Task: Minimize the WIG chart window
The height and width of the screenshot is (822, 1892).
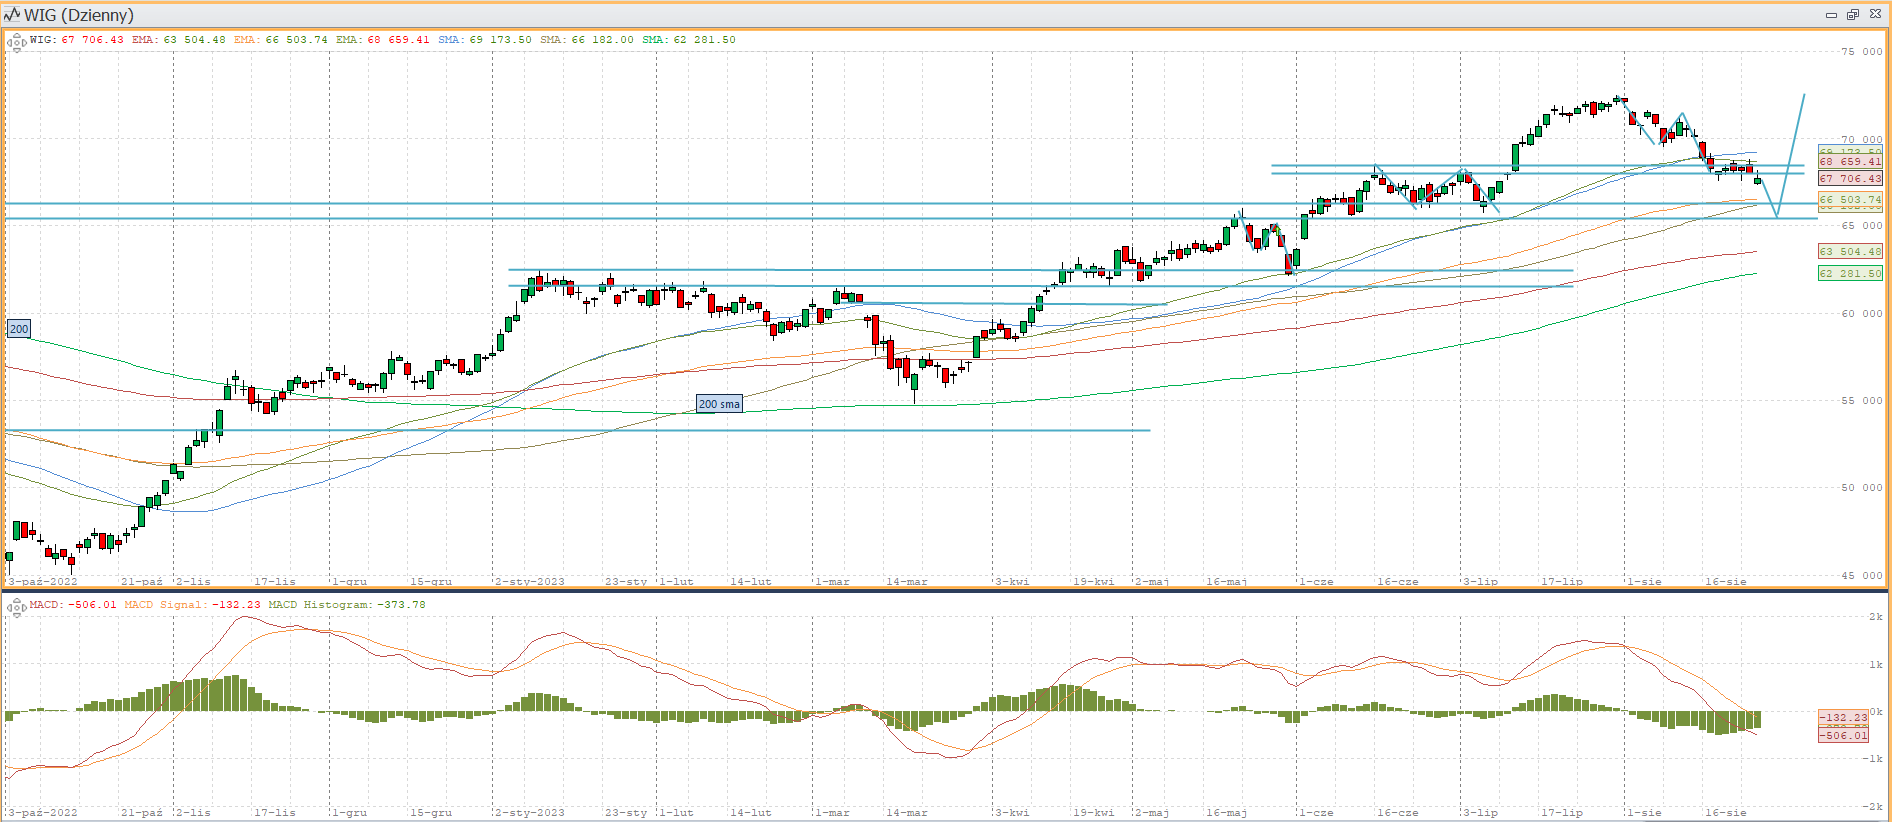Action: tap(1831, 14)
